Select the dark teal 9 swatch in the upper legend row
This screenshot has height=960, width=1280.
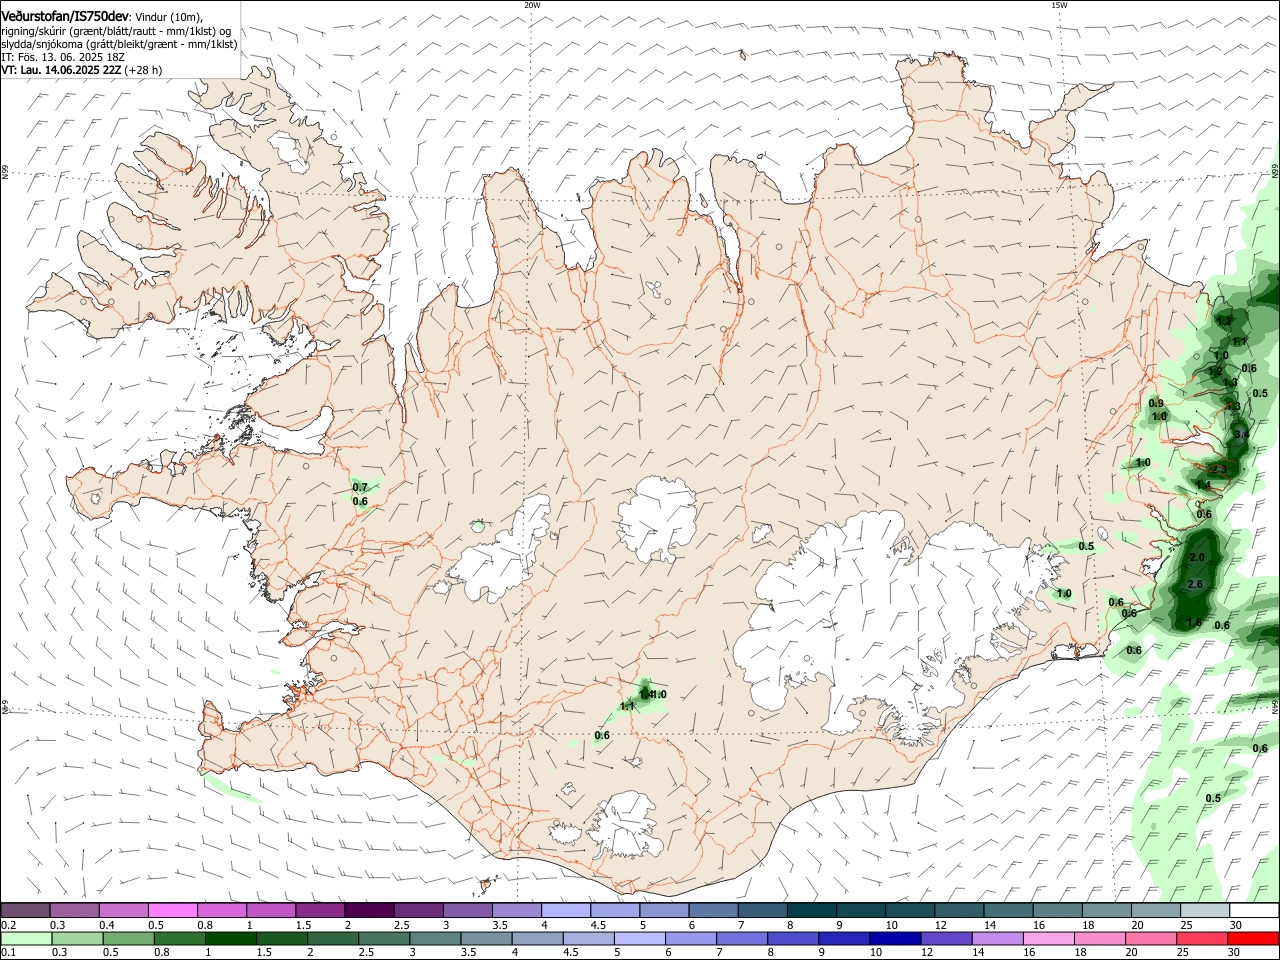click(x=861, y=911)
